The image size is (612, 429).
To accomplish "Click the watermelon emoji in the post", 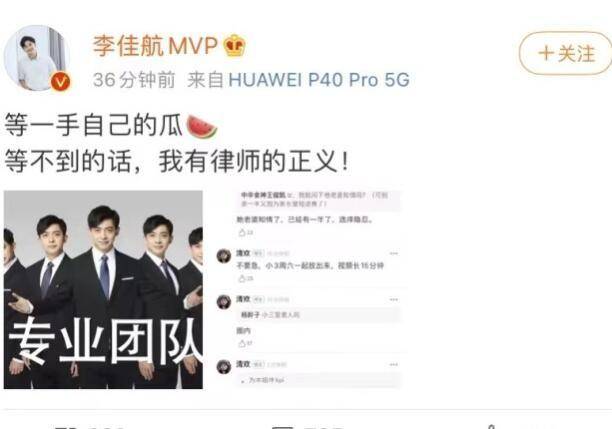I will click(202, 126).
